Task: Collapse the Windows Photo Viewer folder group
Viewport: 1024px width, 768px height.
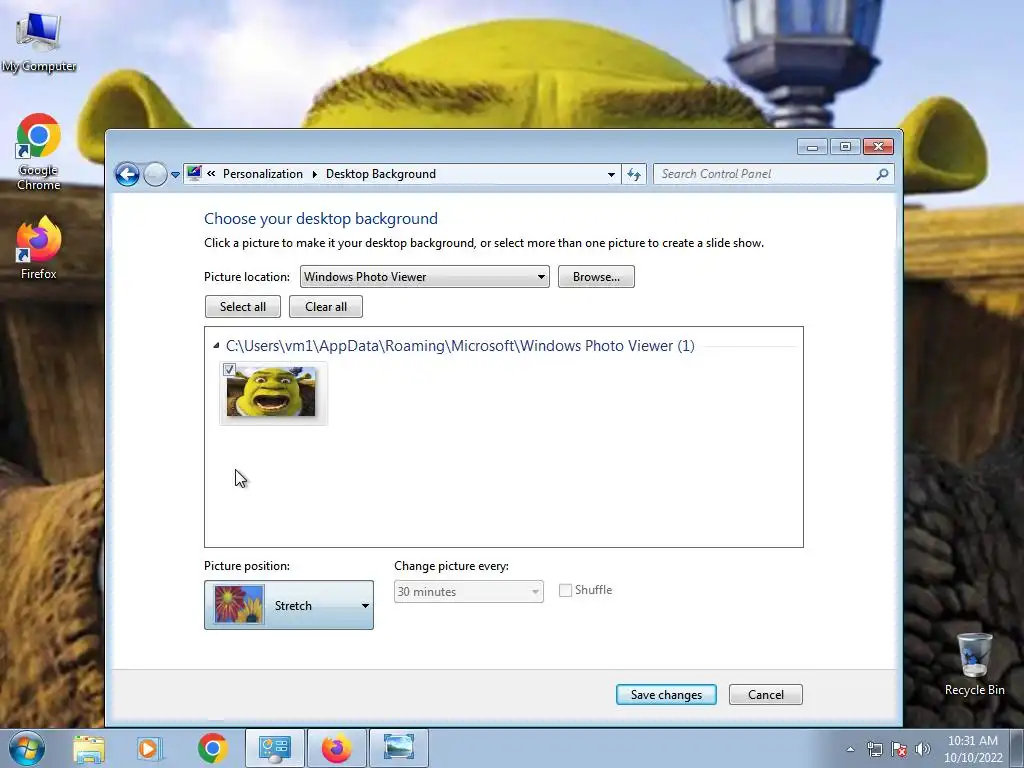Action: [216, 345]
